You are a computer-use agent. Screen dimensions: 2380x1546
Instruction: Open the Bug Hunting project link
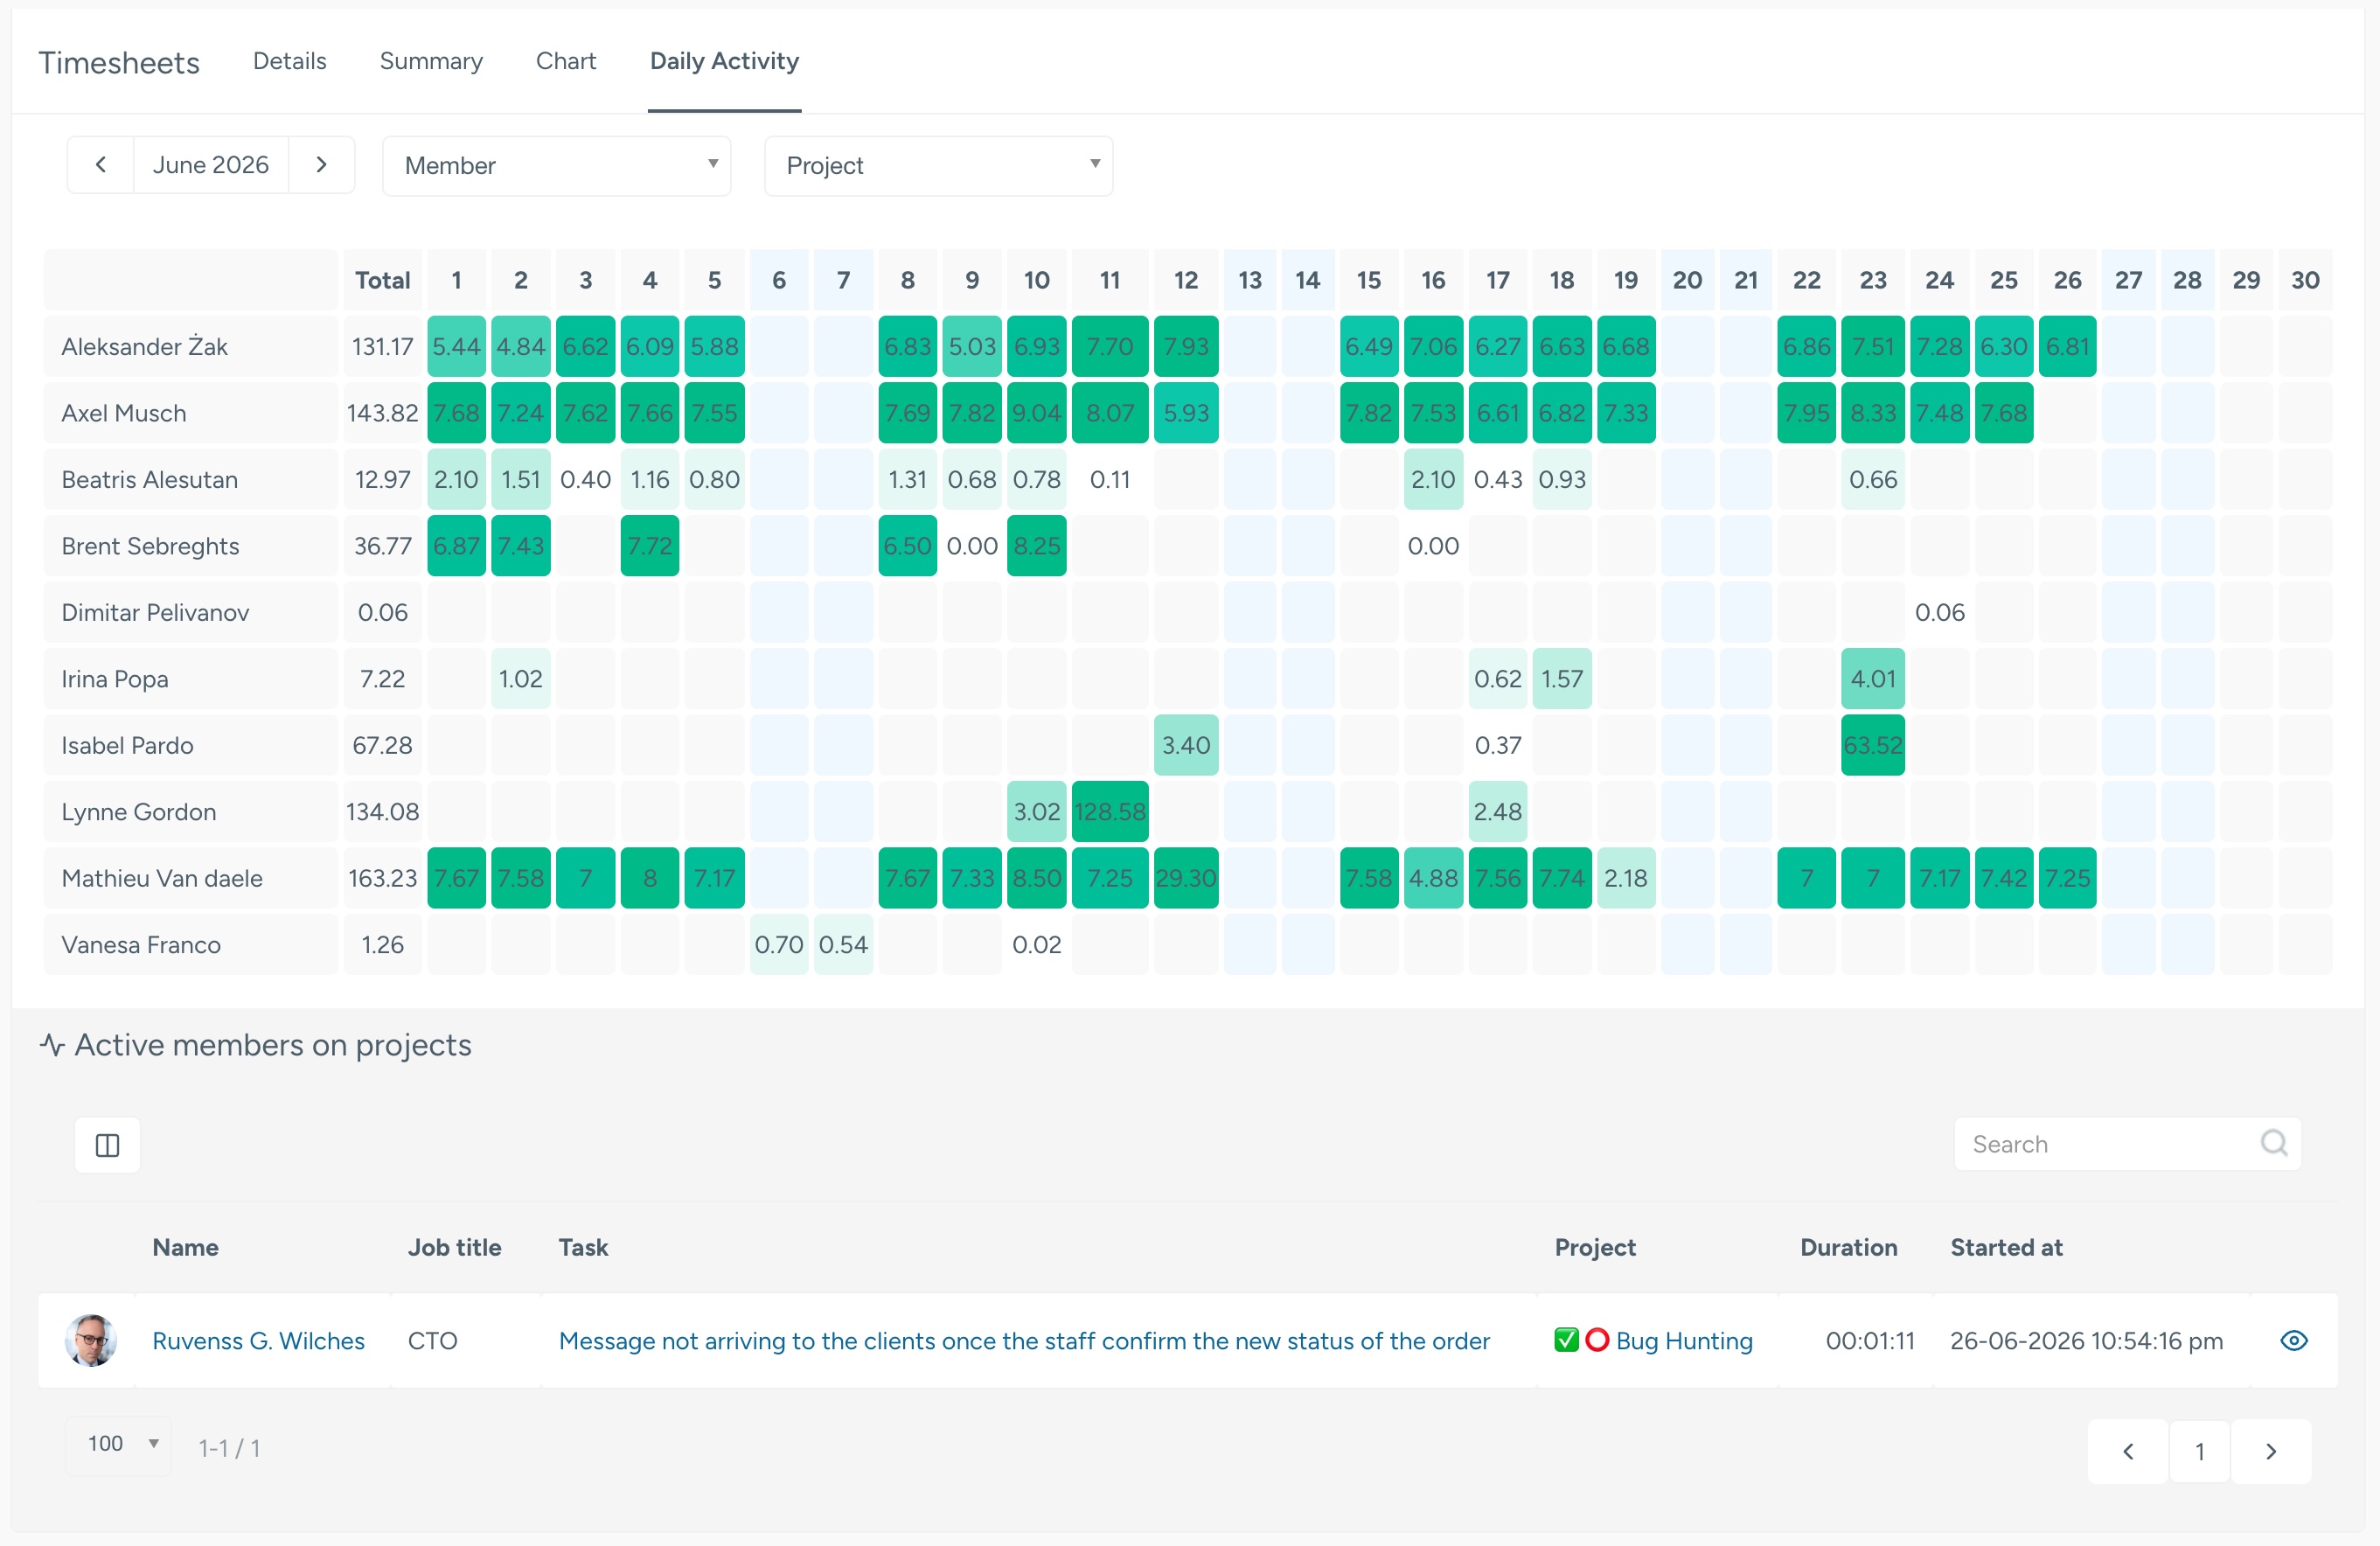click(x=1684, y=1341)
